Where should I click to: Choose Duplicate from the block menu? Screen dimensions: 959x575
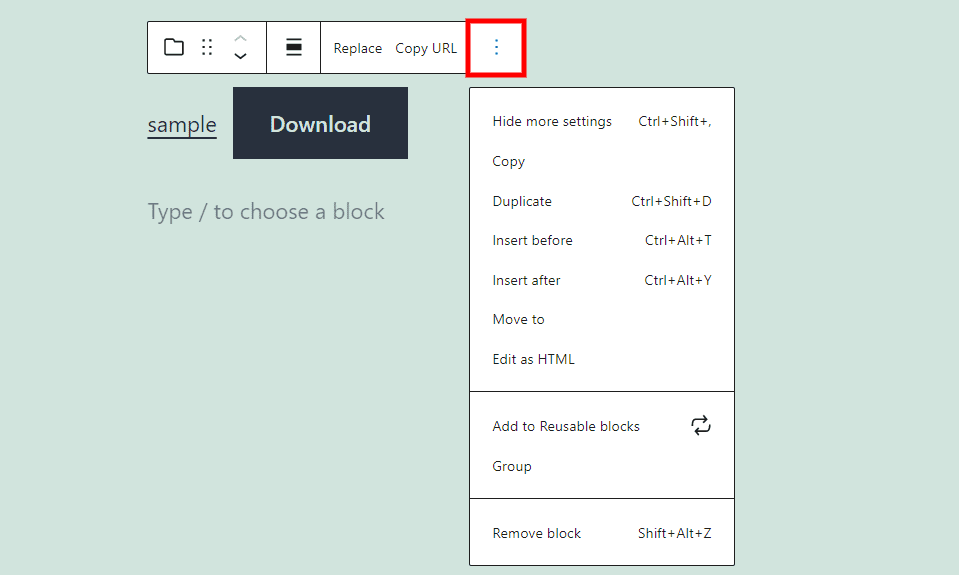602,201
